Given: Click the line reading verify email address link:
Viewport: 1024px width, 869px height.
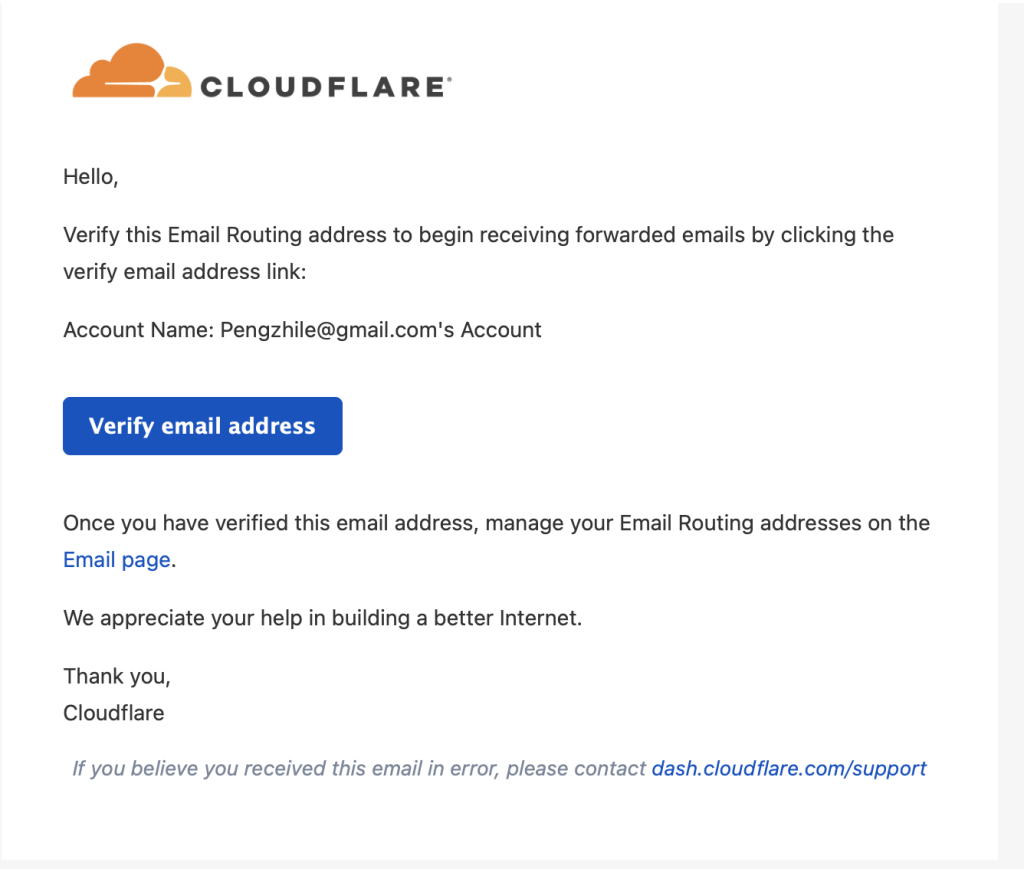Looking at the screenshot, I should point(185,272).
